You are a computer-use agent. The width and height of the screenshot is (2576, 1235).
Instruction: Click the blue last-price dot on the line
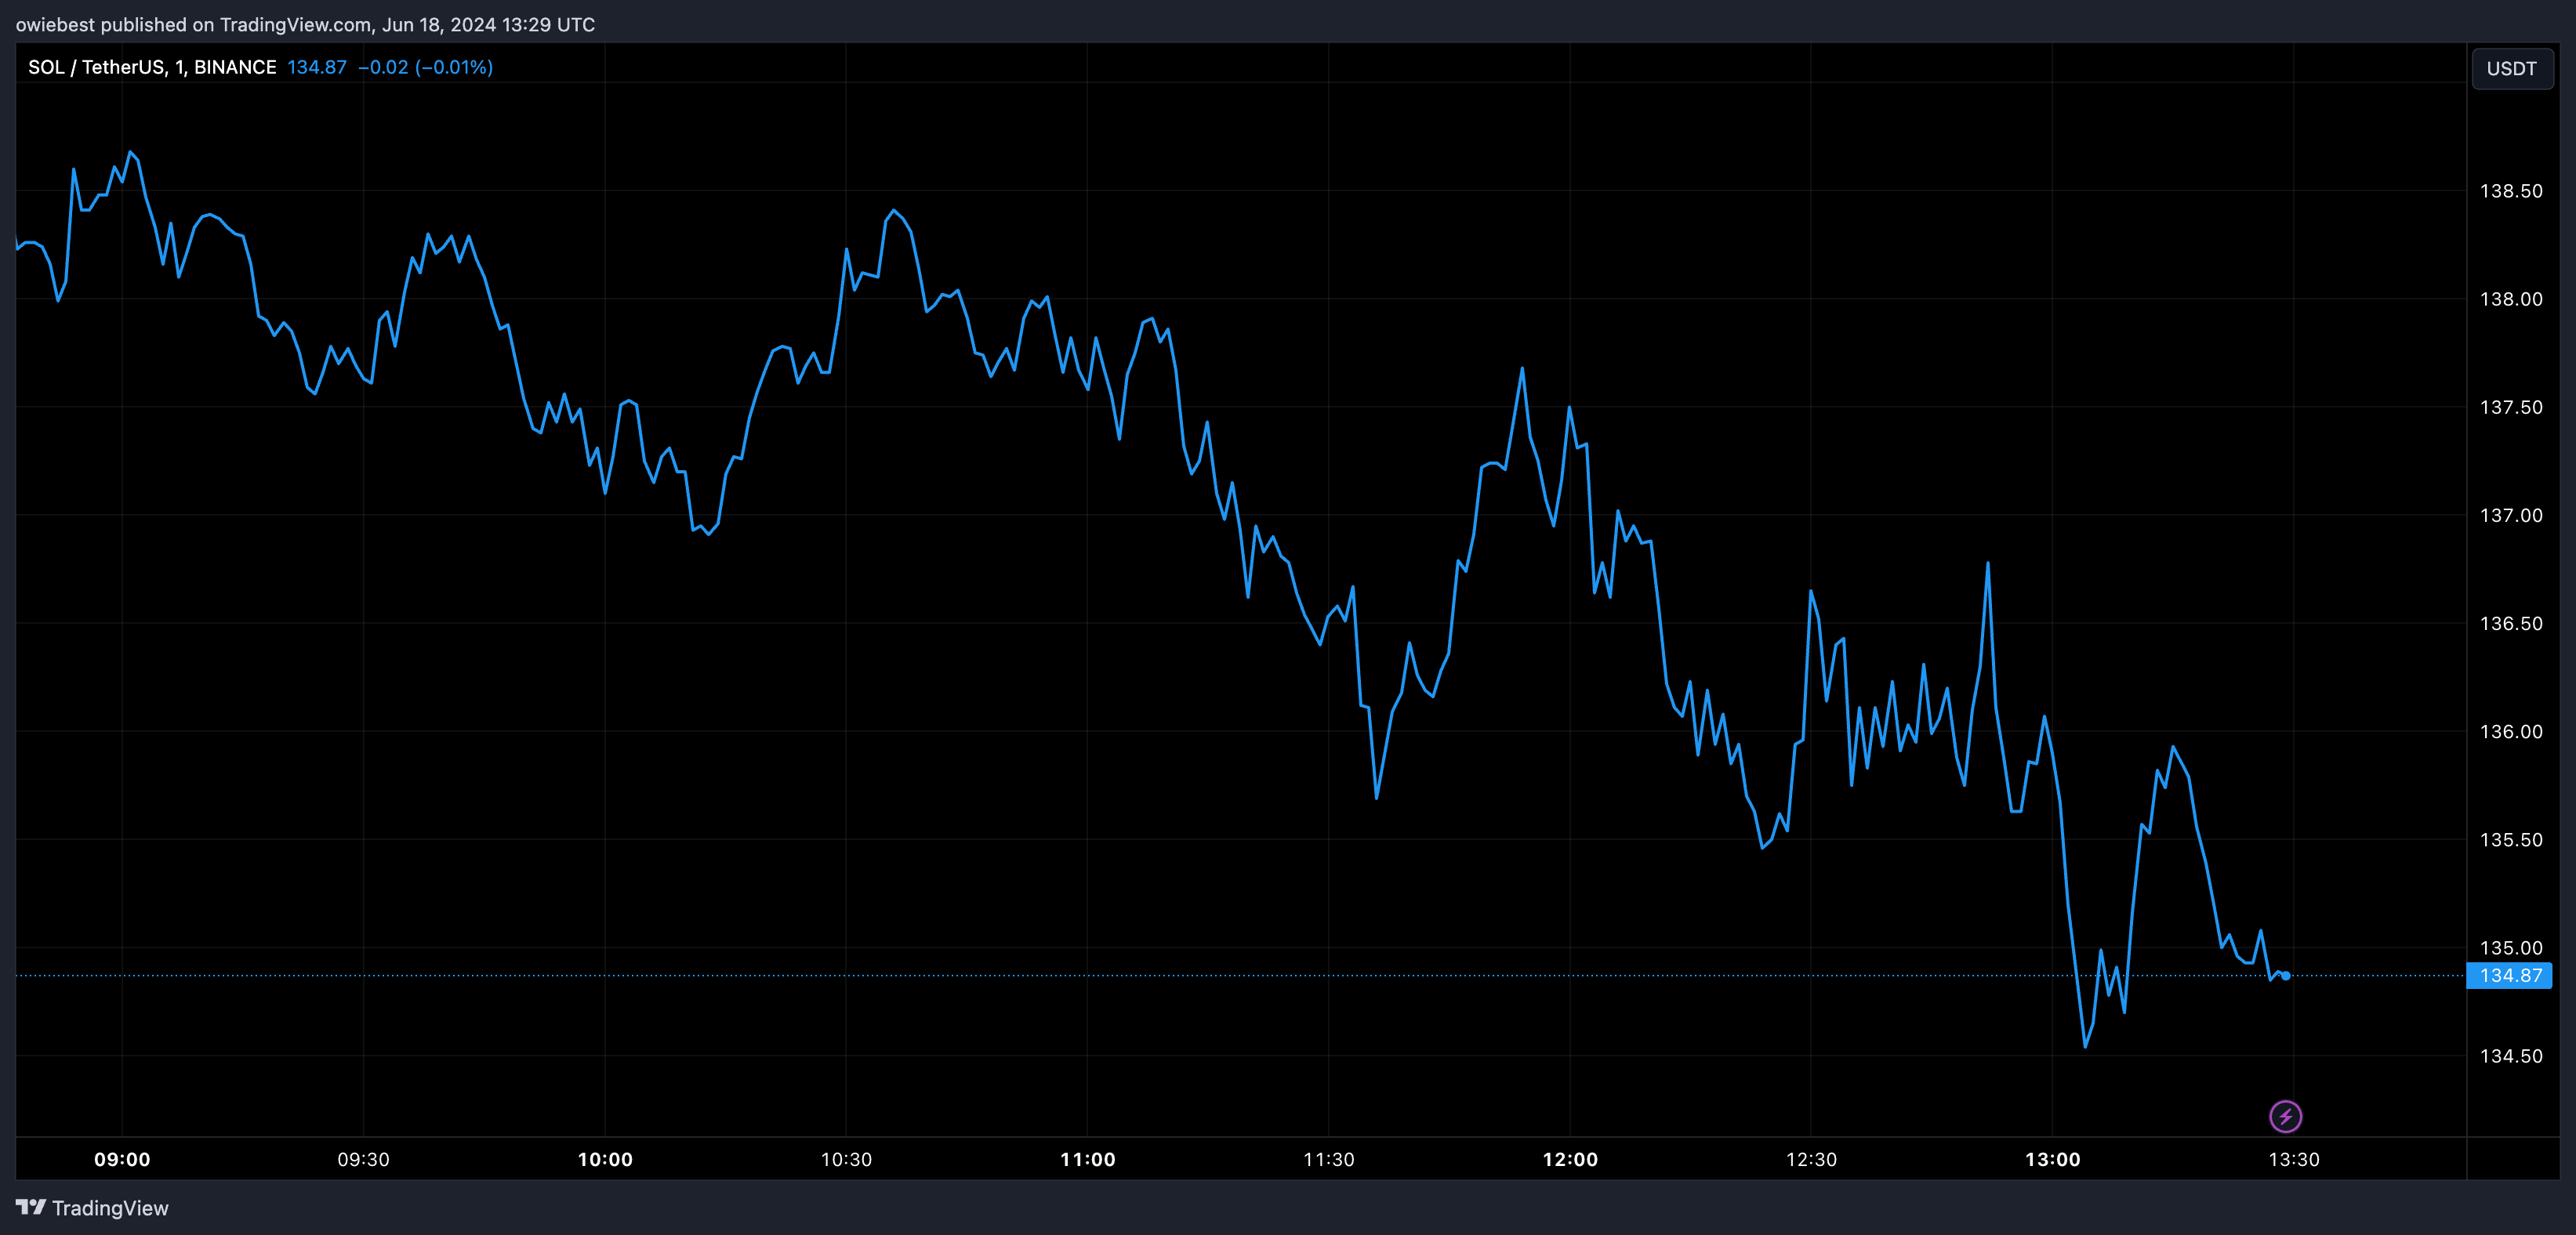(2286, 975)
